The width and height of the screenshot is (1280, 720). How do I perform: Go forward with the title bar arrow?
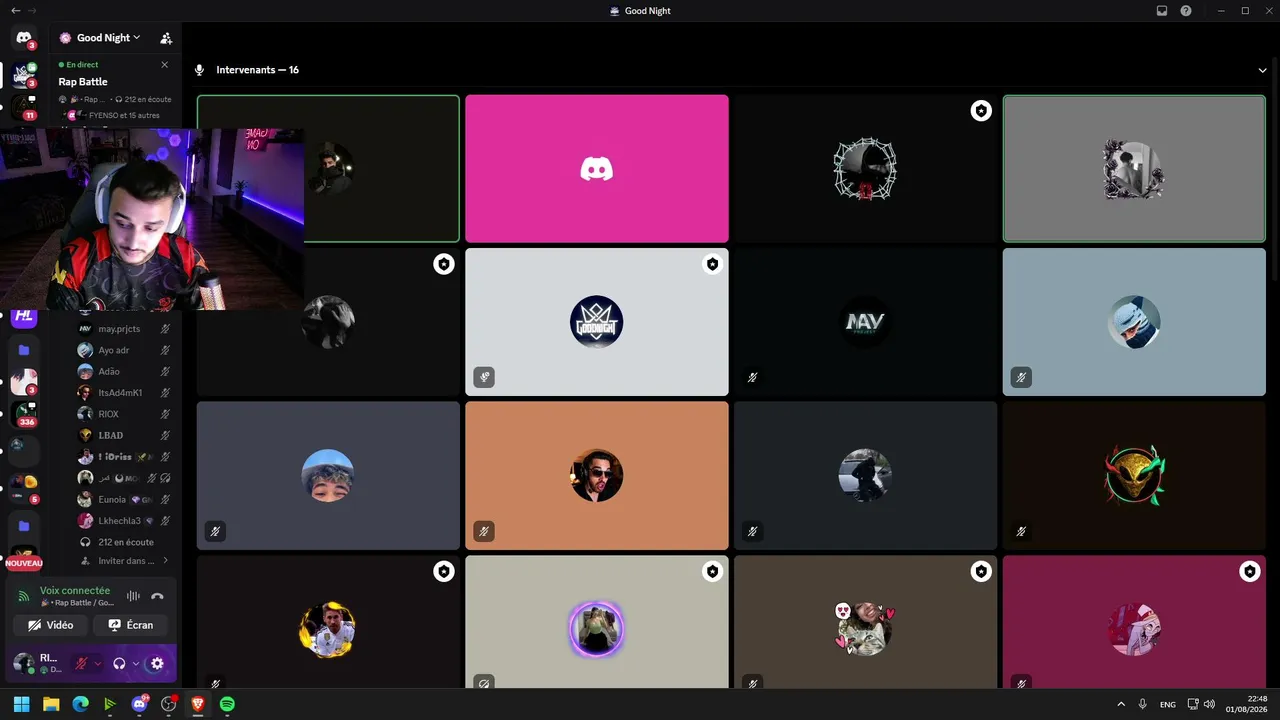(31, 10)
